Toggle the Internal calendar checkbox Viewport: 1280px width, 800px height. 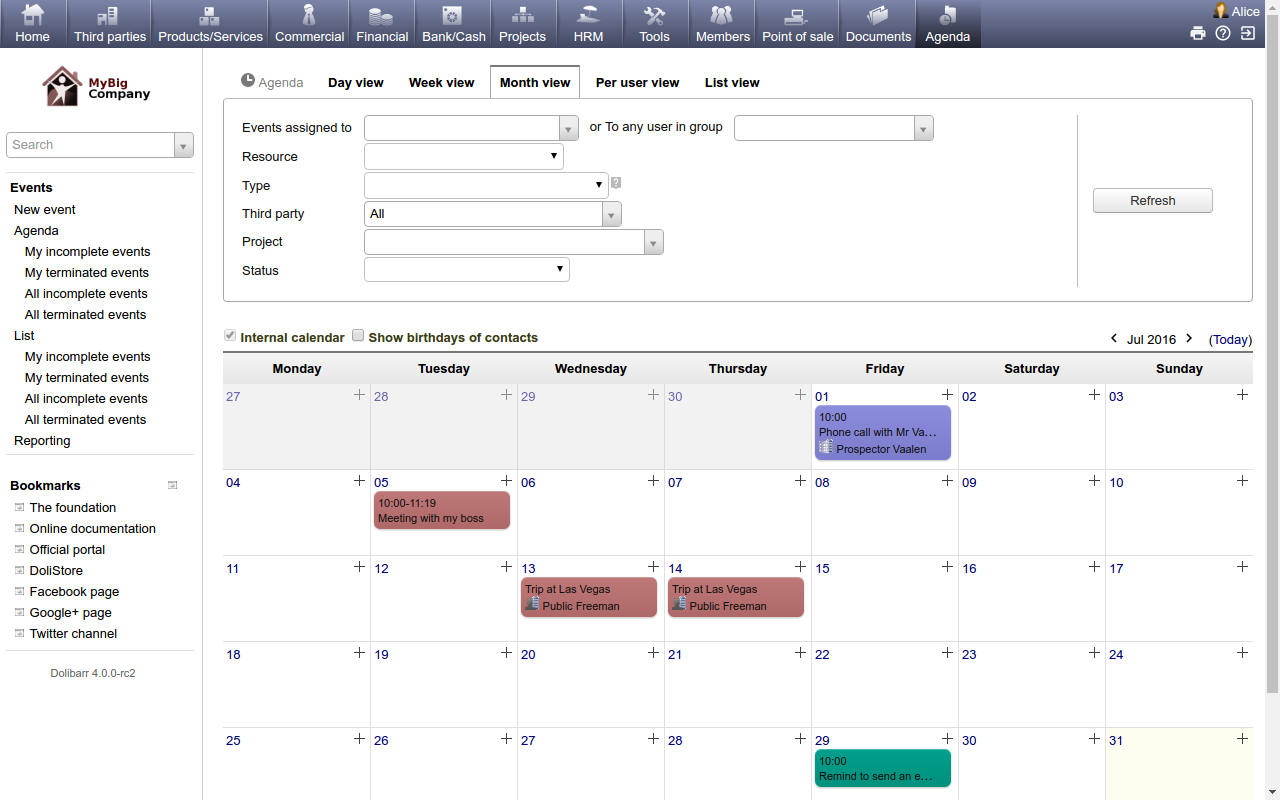point(230,337)
